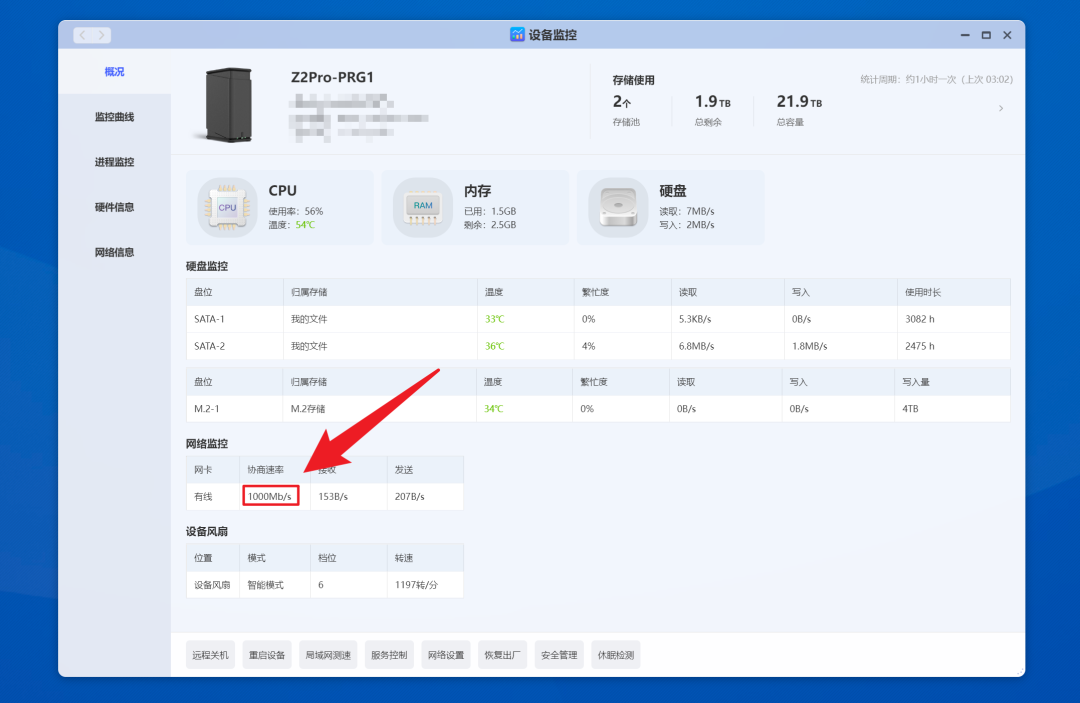Click the 6.8MB/s read speed cell
1080x703 pixels.
pos(727,346)
